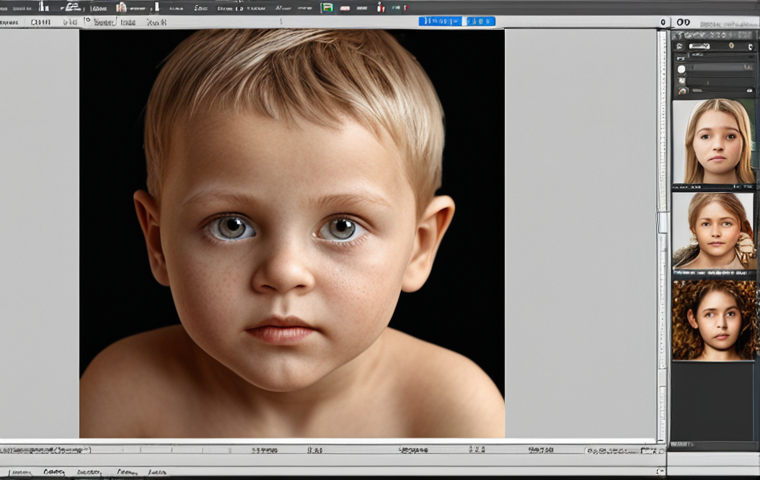Click the green icon in top toolbar
This screenshot has width=760, height=480.
(x=327, y=7)
